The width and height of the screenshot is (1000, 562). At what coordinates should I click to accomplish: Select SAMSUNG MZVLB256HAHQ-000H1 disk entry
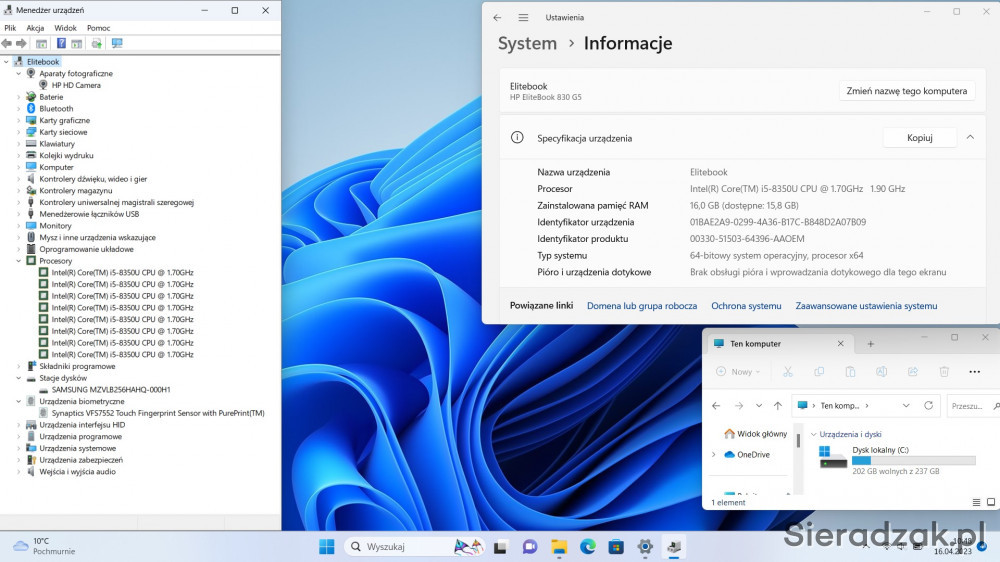(110, 389)
